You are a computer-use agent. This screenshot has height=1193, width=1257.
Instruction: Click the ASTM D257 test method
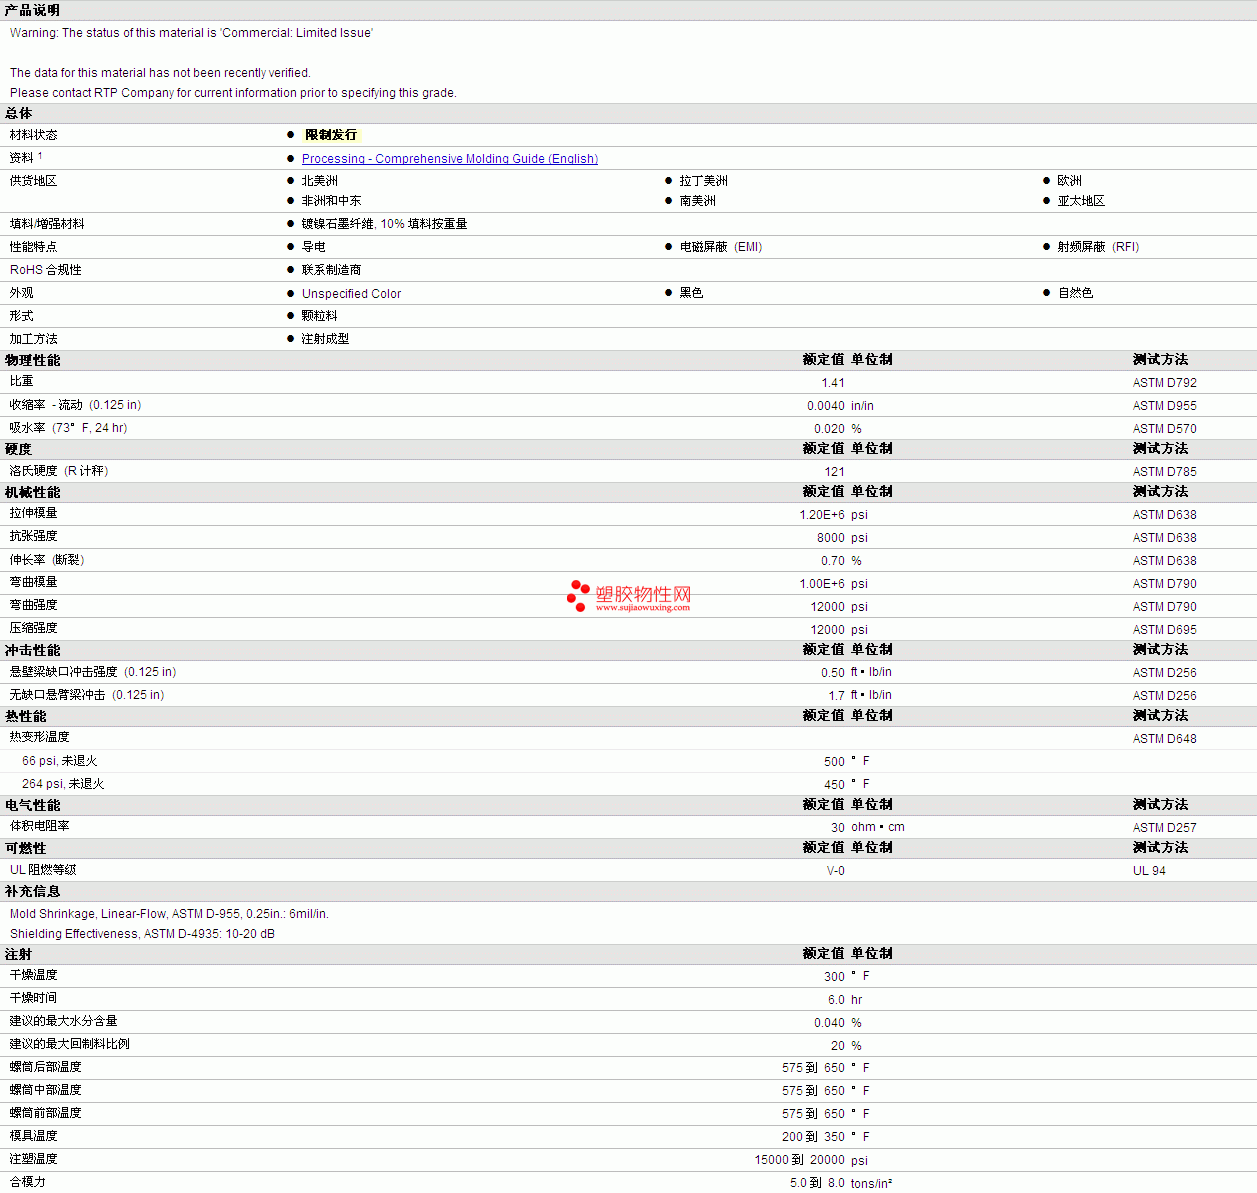1165,828
